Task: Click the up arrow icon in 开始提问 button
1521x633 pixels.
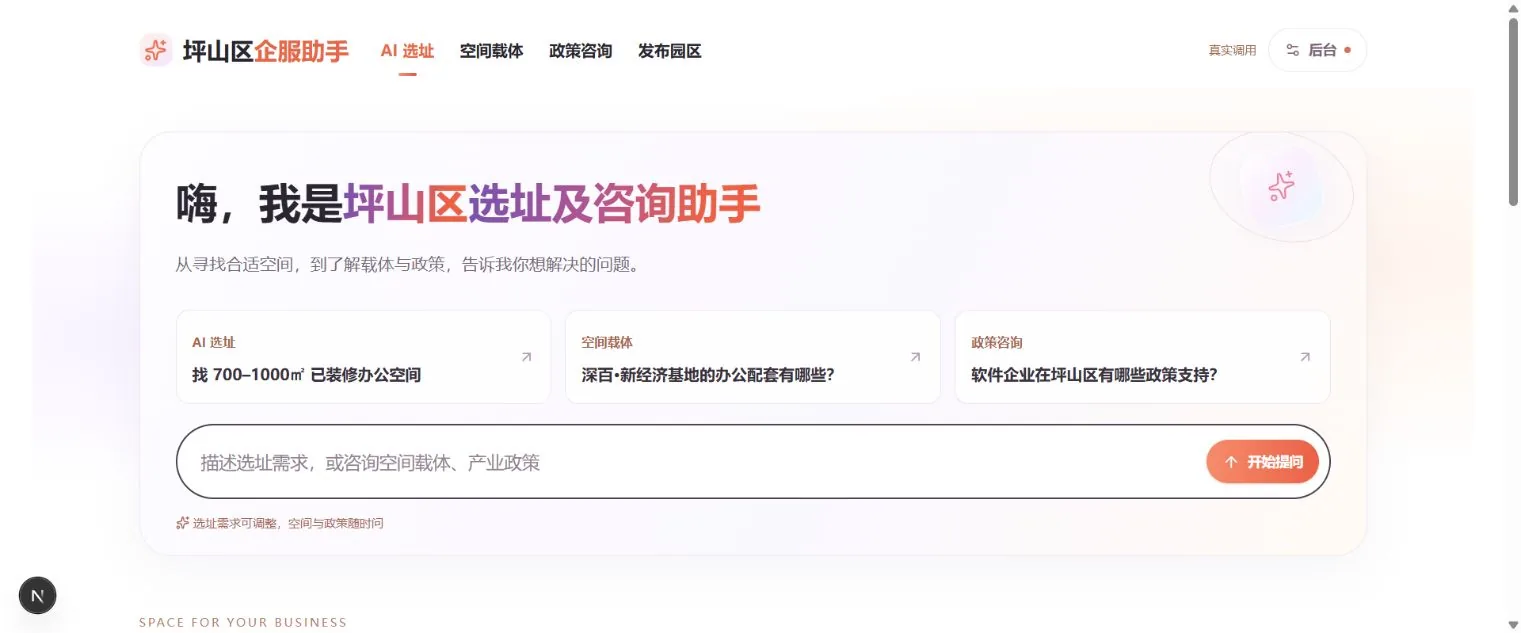Action: (x=1231, y=462)
